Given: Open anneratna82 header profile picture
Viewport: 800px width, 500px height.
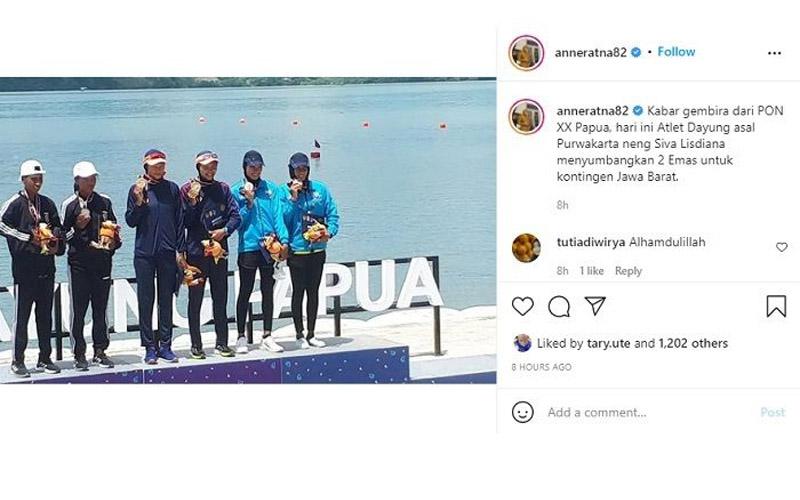Looking at the screenshot, I should (526, 52).
